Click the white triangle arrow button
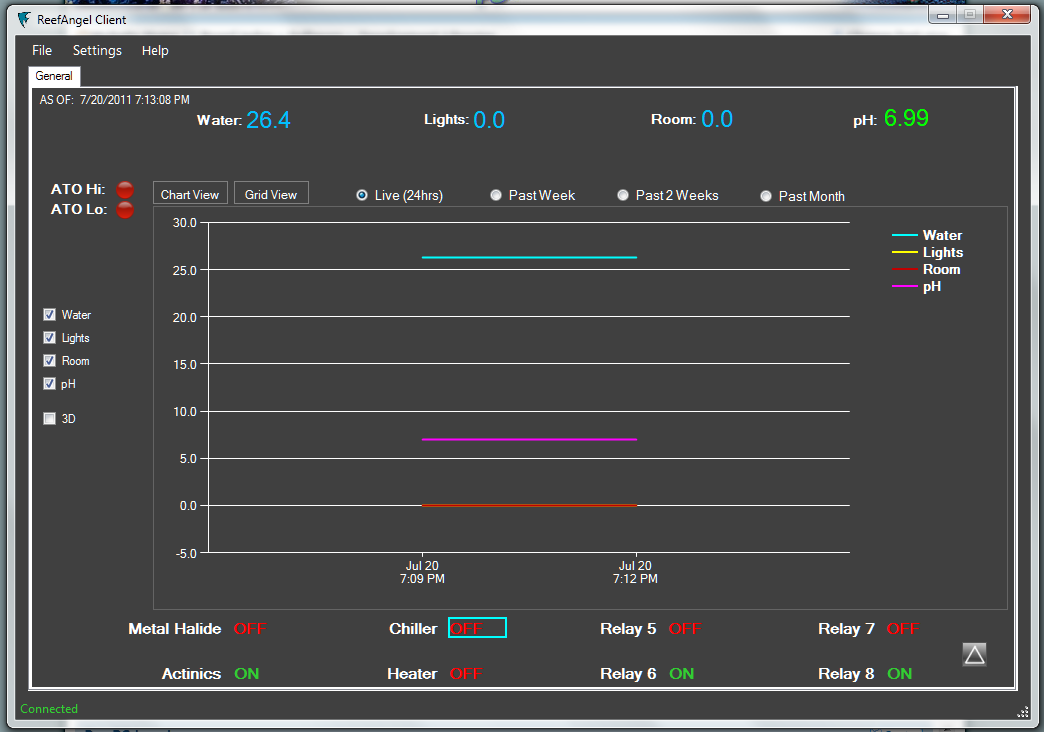The image size is (1044, 732). pos(974,654)
